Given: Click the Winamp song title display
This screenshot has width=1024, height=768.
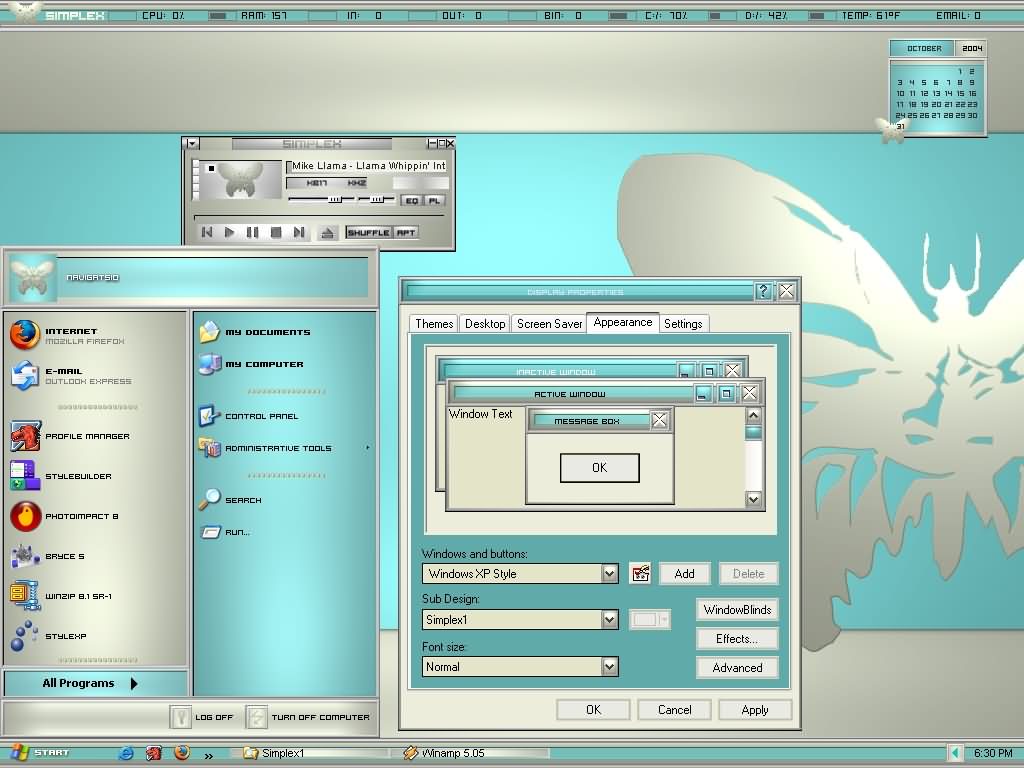Looking at the screenshot, I should [367, 166].
